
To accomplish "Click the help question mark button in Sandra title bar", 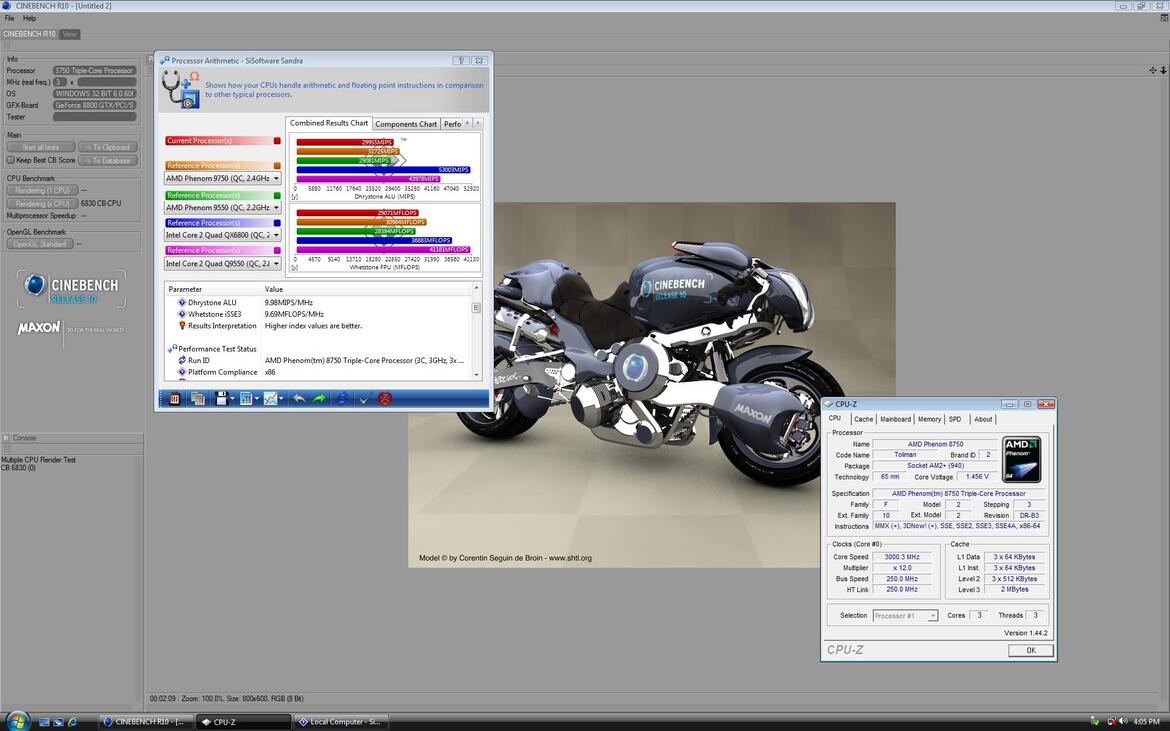I will coord(461,60).
